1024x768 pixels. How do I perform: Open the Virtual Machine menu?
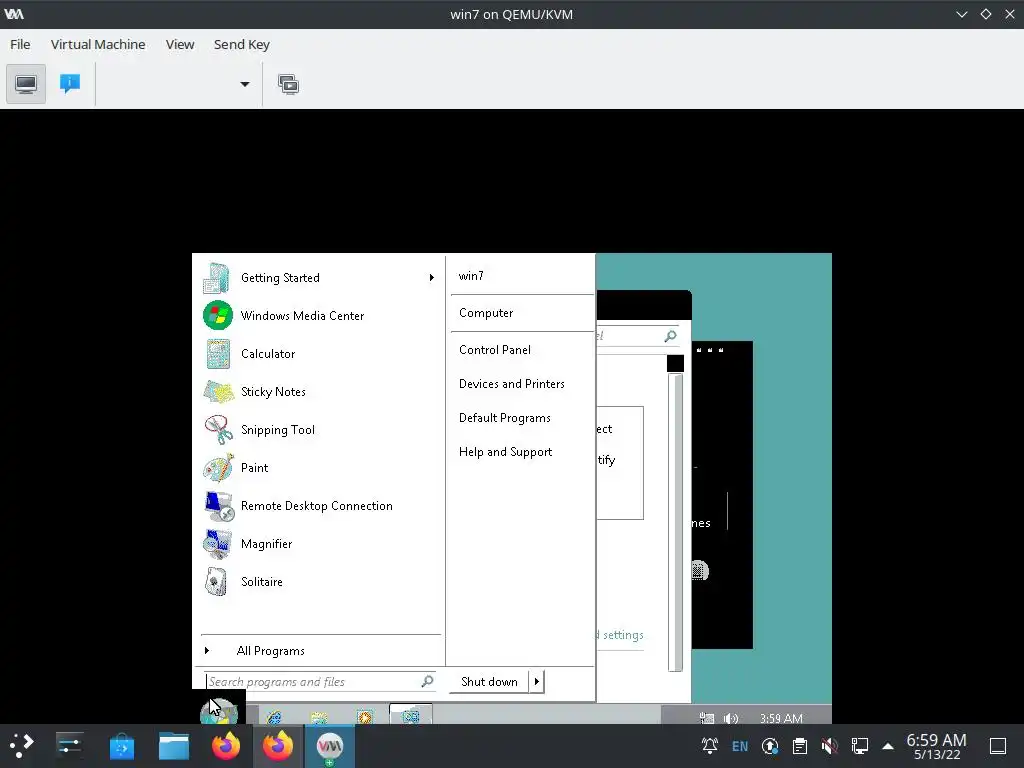pyautogui.click(x=98, y=44)
